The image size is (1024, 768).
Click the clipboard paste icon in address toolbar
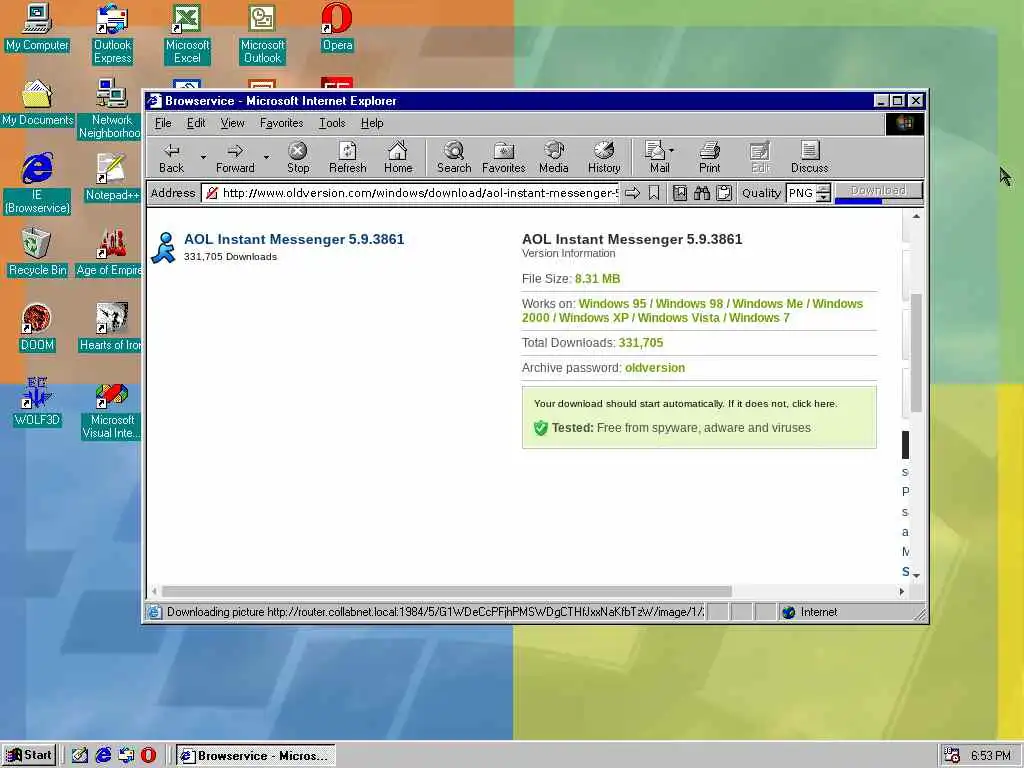tap(724, 193)
